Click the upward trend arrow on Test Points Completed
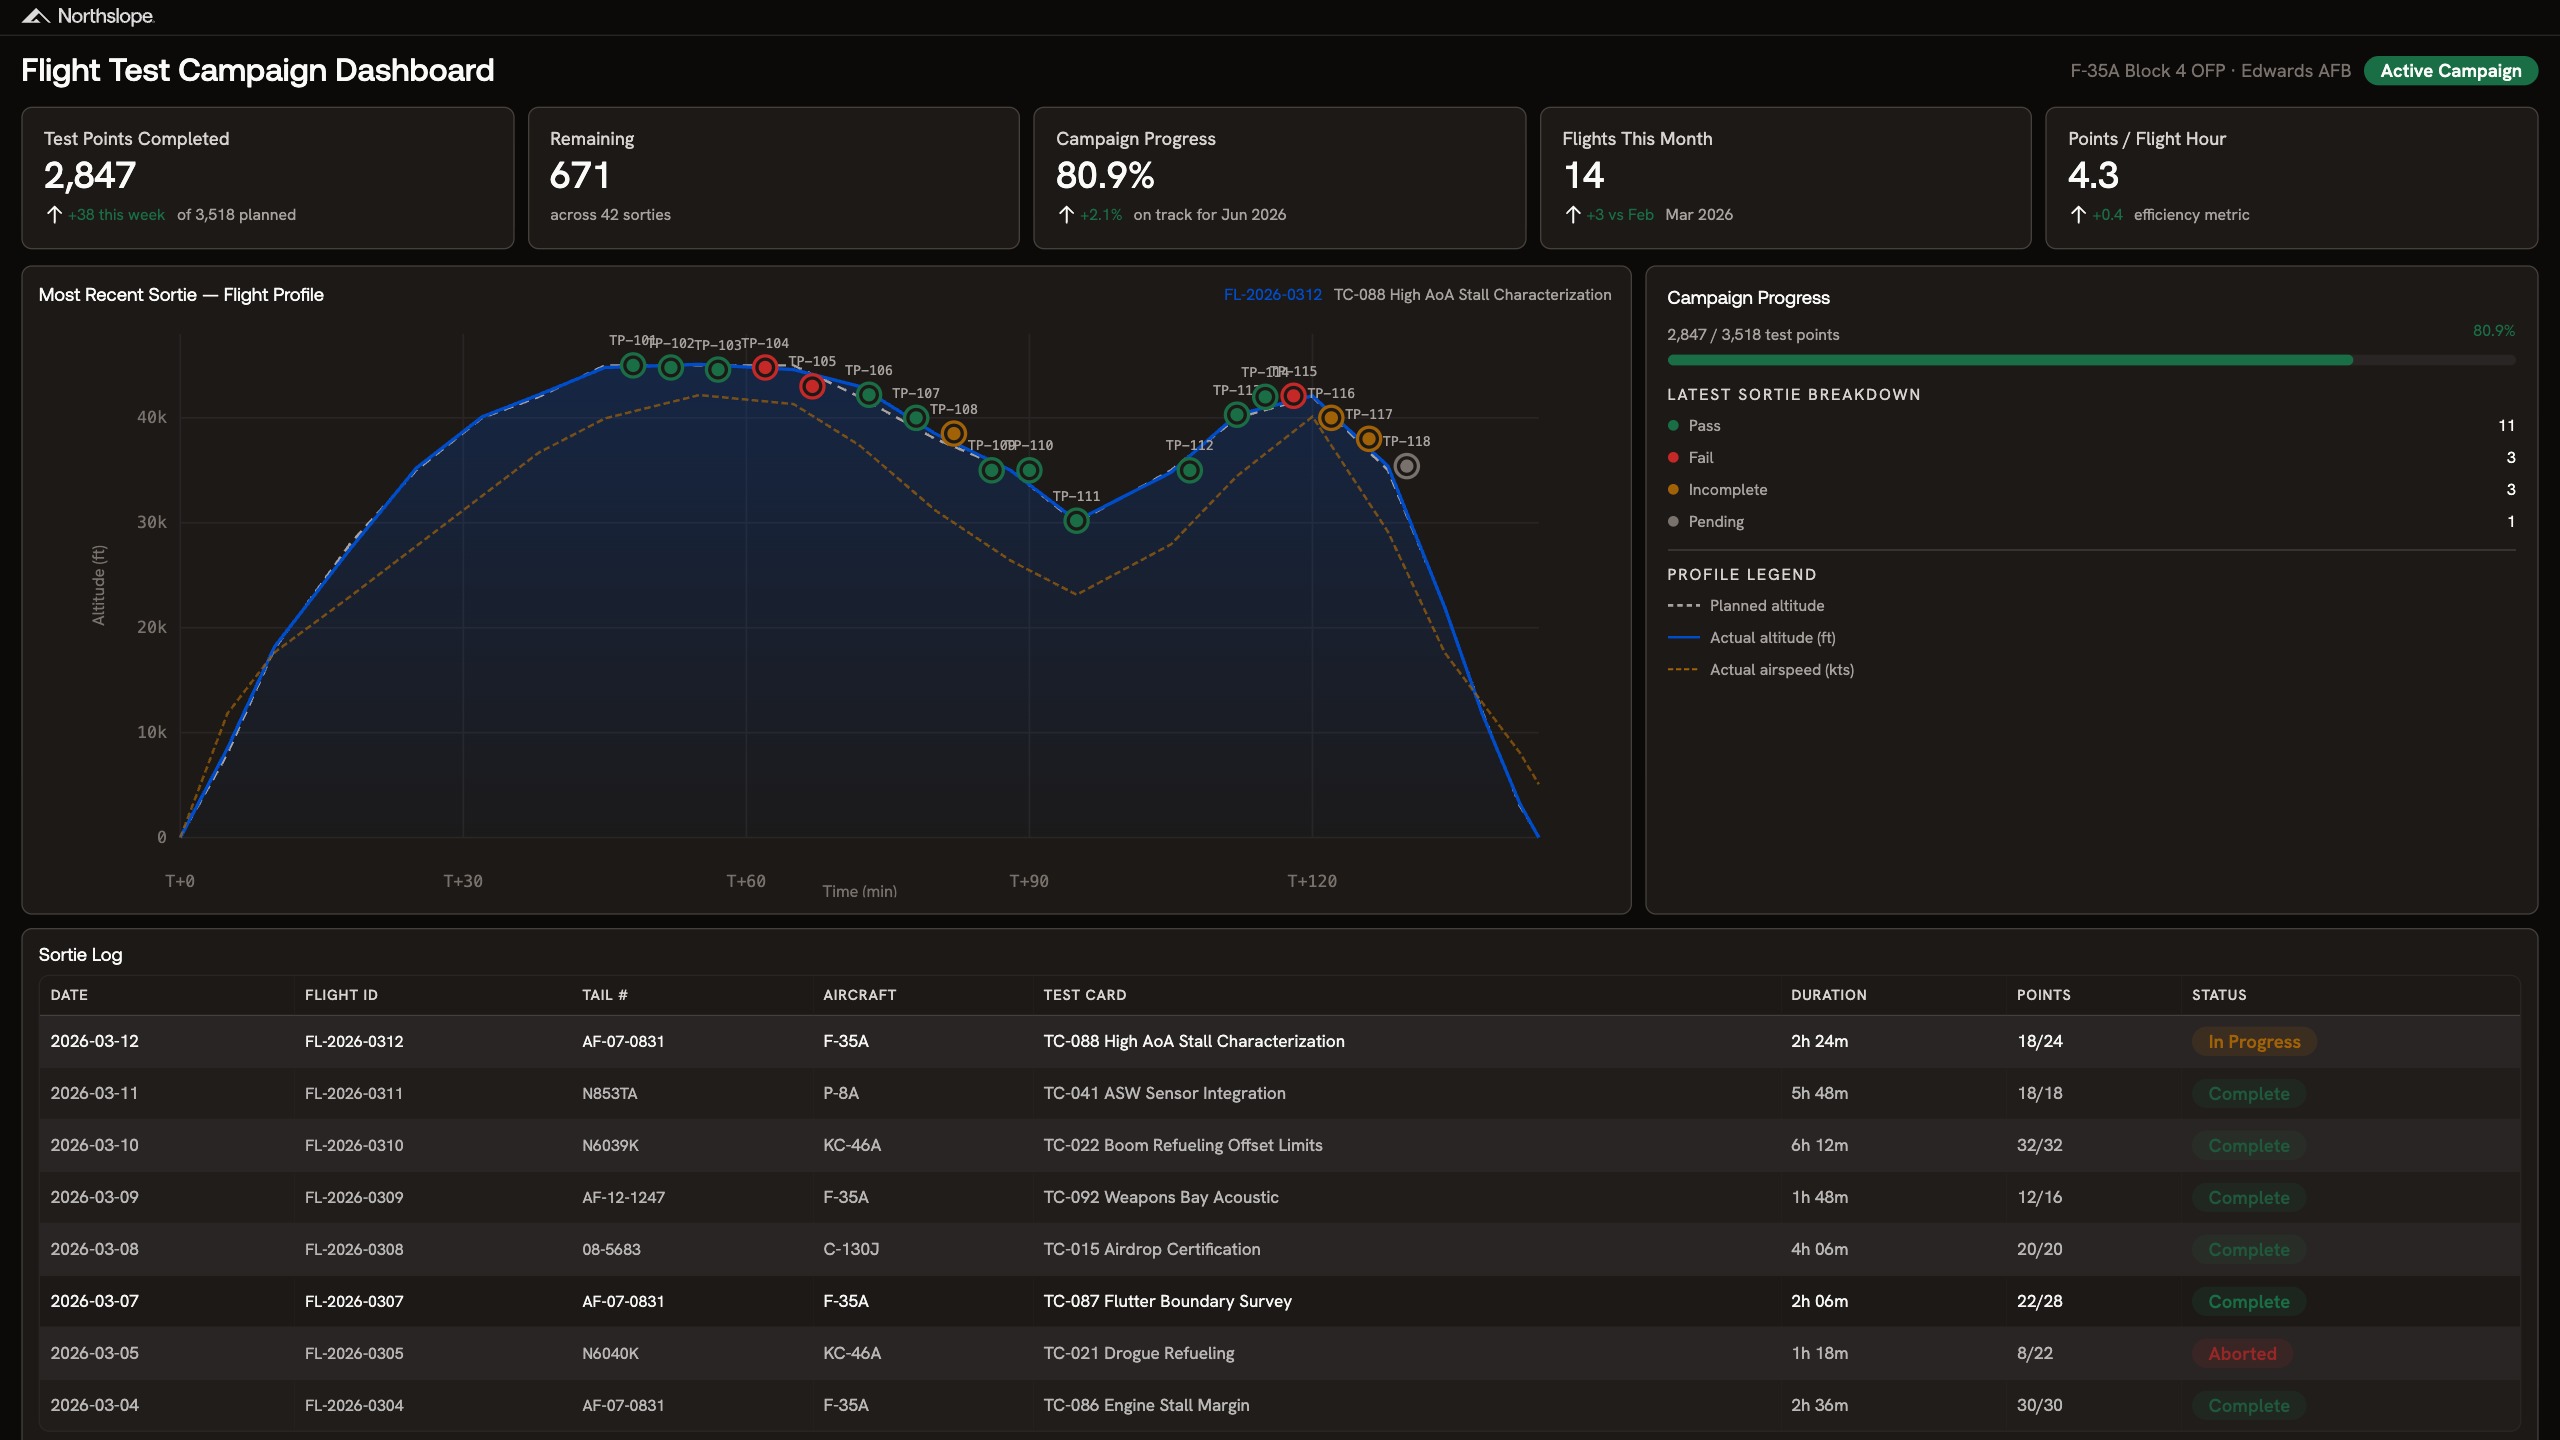2560x1440 pixels. [54, 214]
